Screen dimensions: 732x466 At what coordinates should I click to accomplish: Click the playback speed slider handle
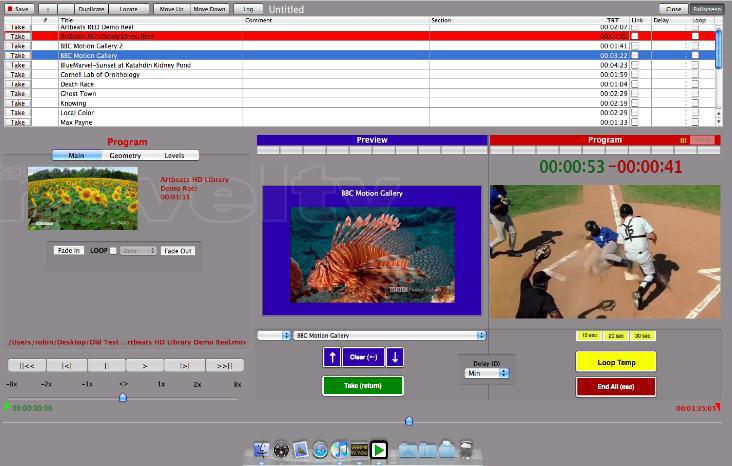point(123,397)
